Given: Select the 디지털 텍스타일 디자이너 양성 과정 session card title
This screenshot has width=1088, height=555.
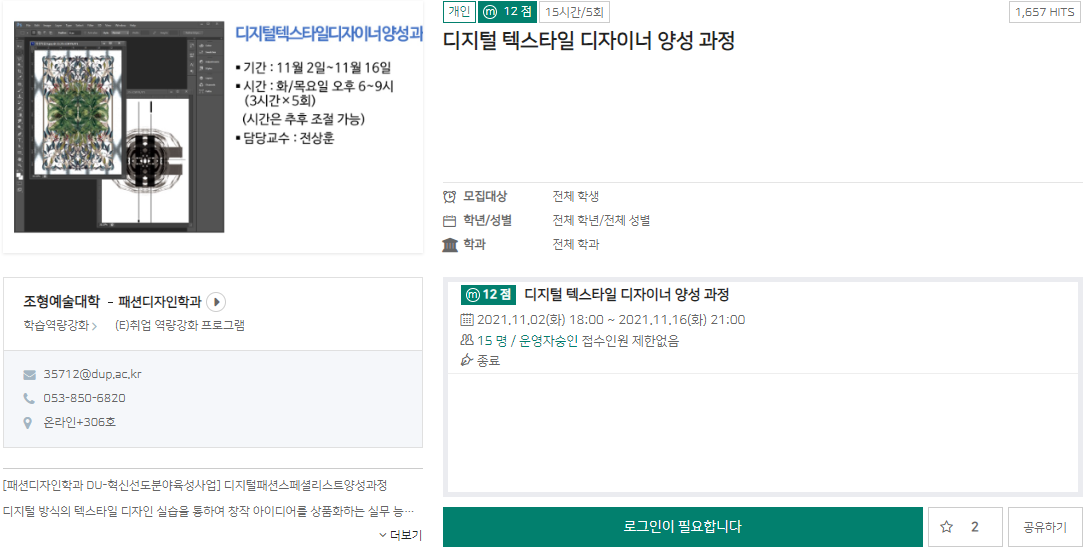Looking at the screenshot, I should click(x=626, y=295).
